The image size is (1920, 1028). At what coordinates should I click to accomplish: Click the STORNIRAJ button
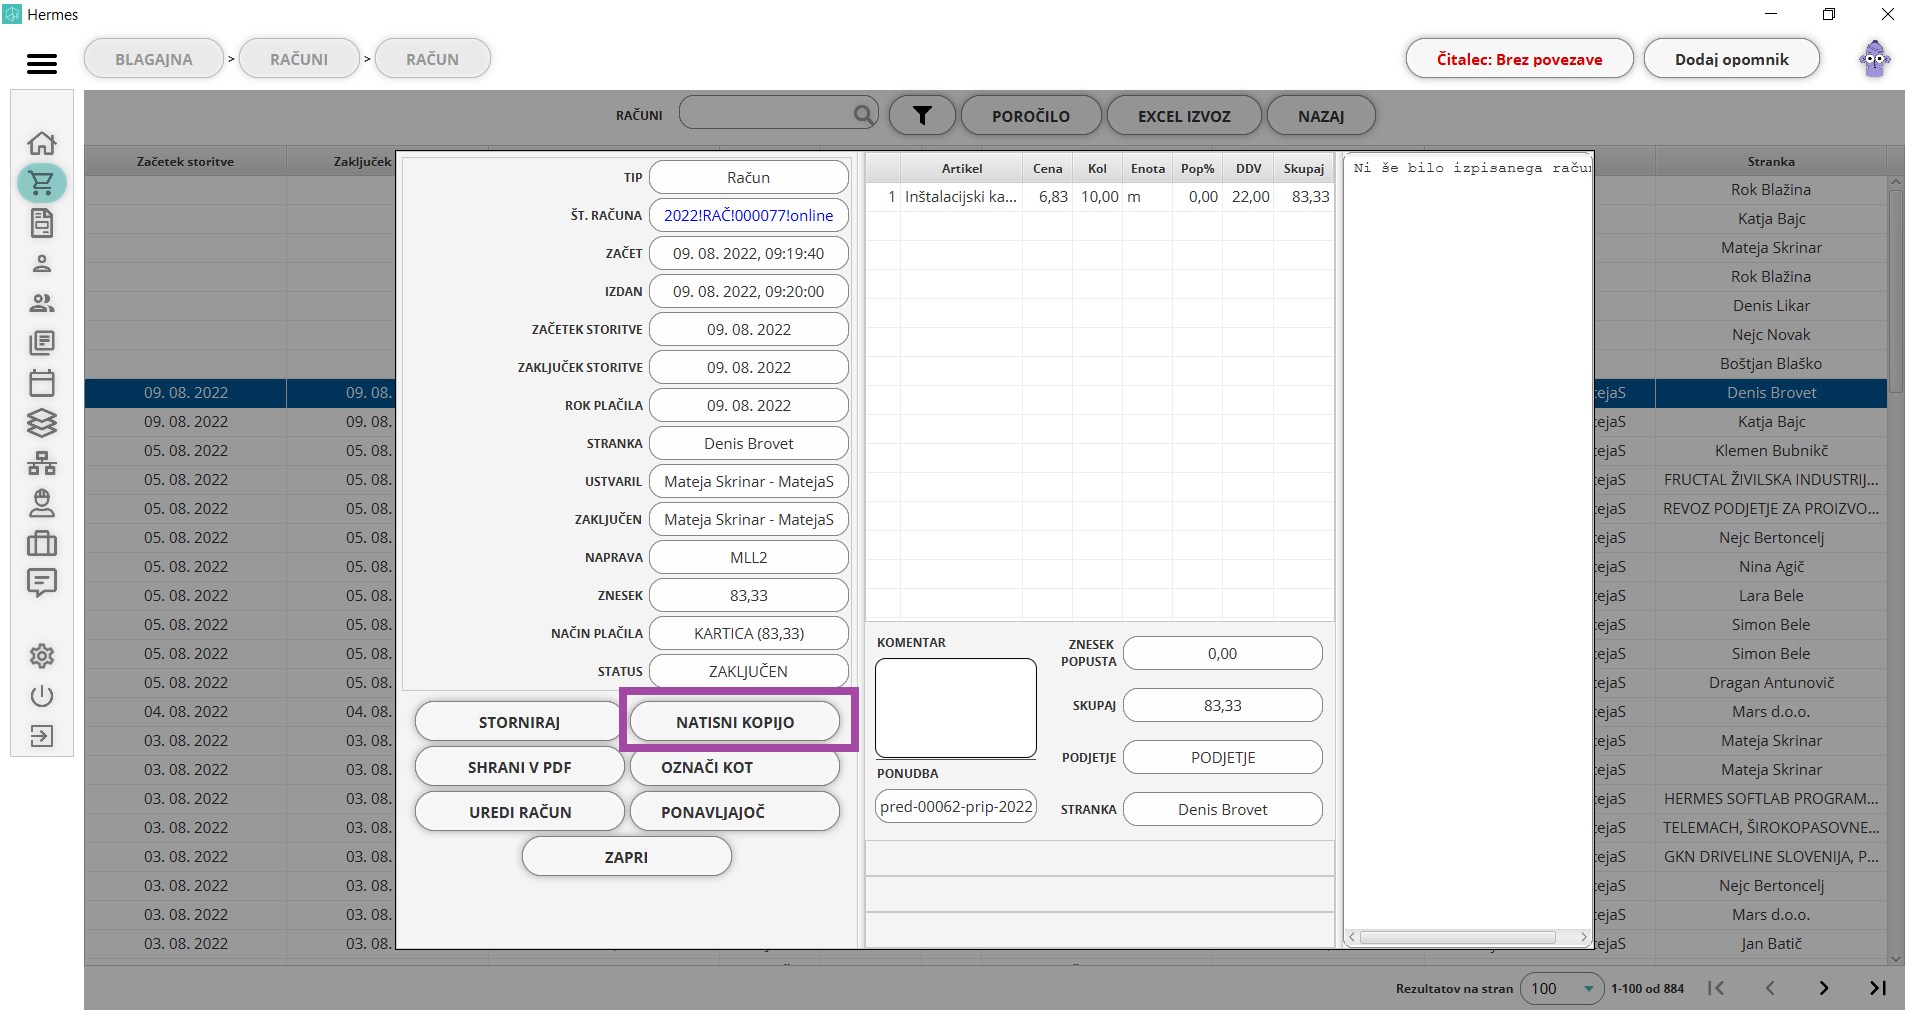519,722
